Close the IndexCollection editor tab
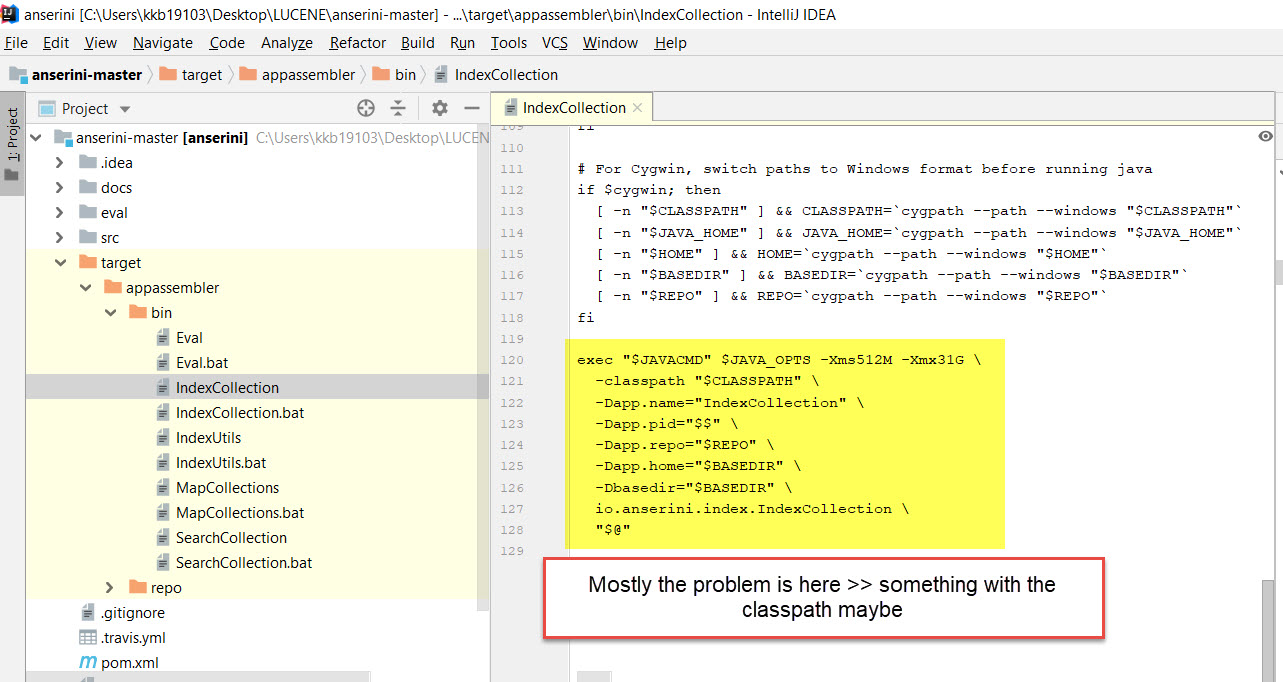1283x682 pixels. 639,108
